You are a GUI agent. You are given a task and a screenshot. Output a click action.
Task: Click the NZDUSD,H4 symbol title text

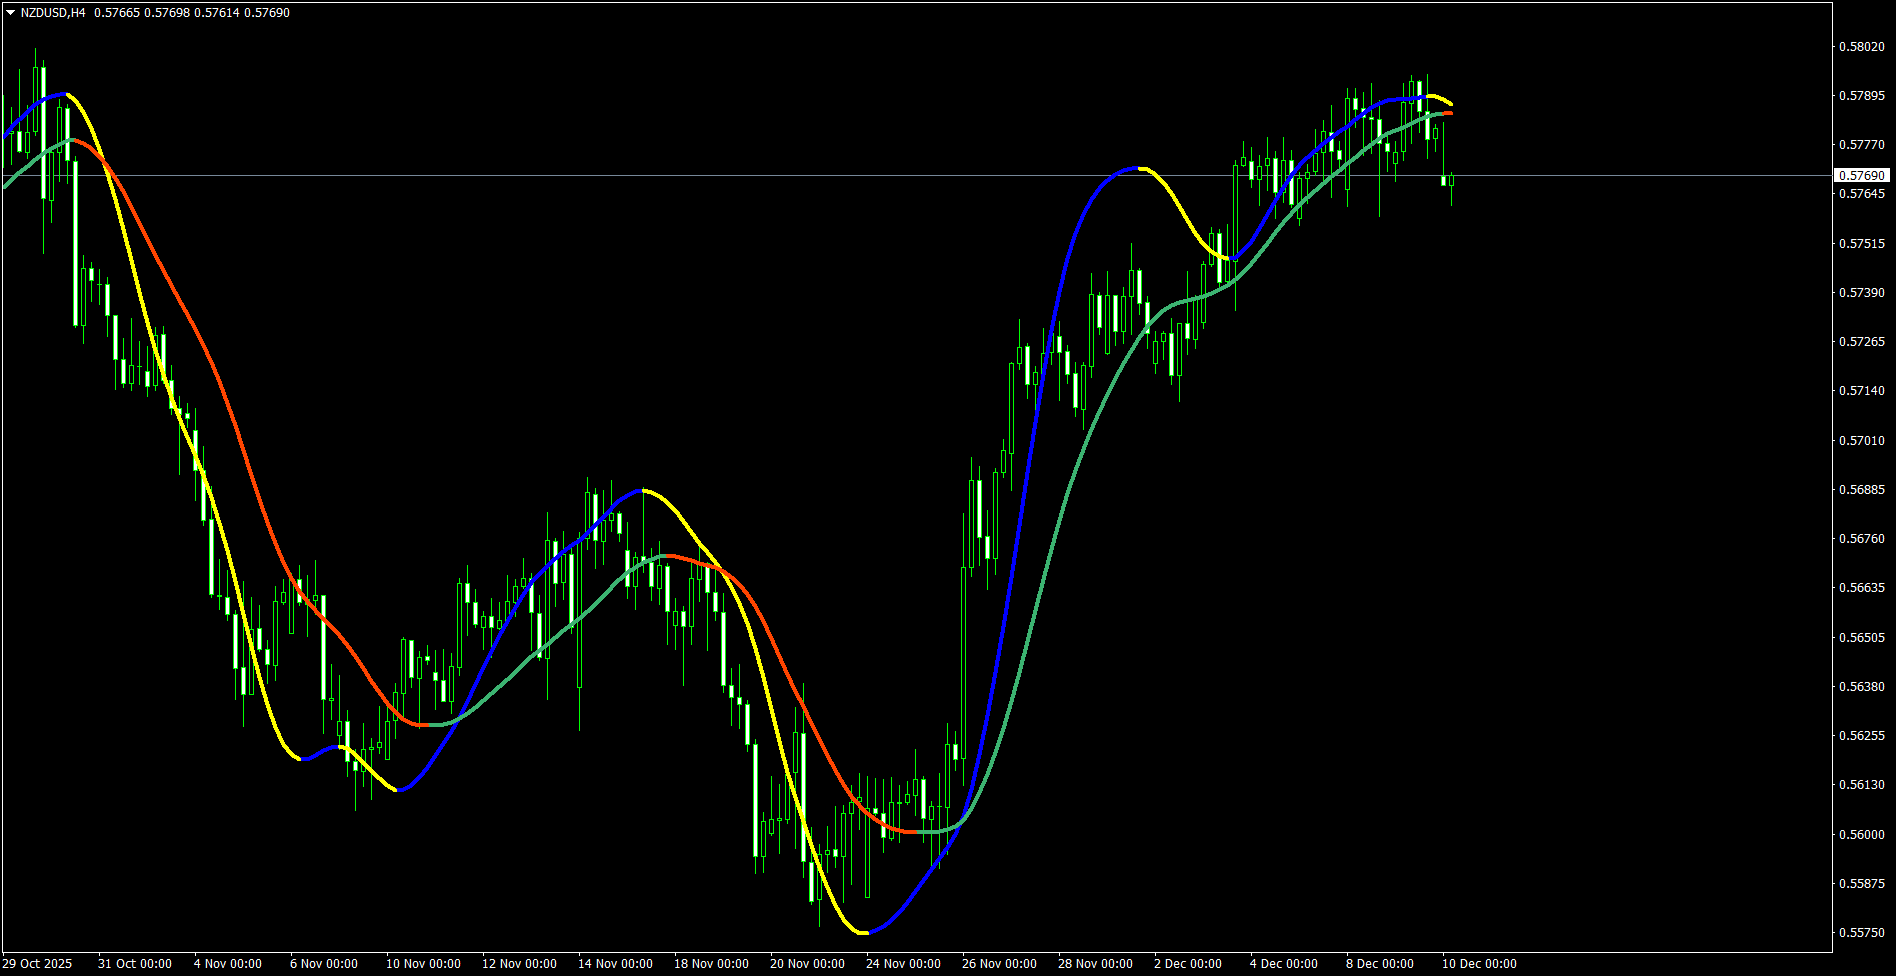(x=53, y=13)
